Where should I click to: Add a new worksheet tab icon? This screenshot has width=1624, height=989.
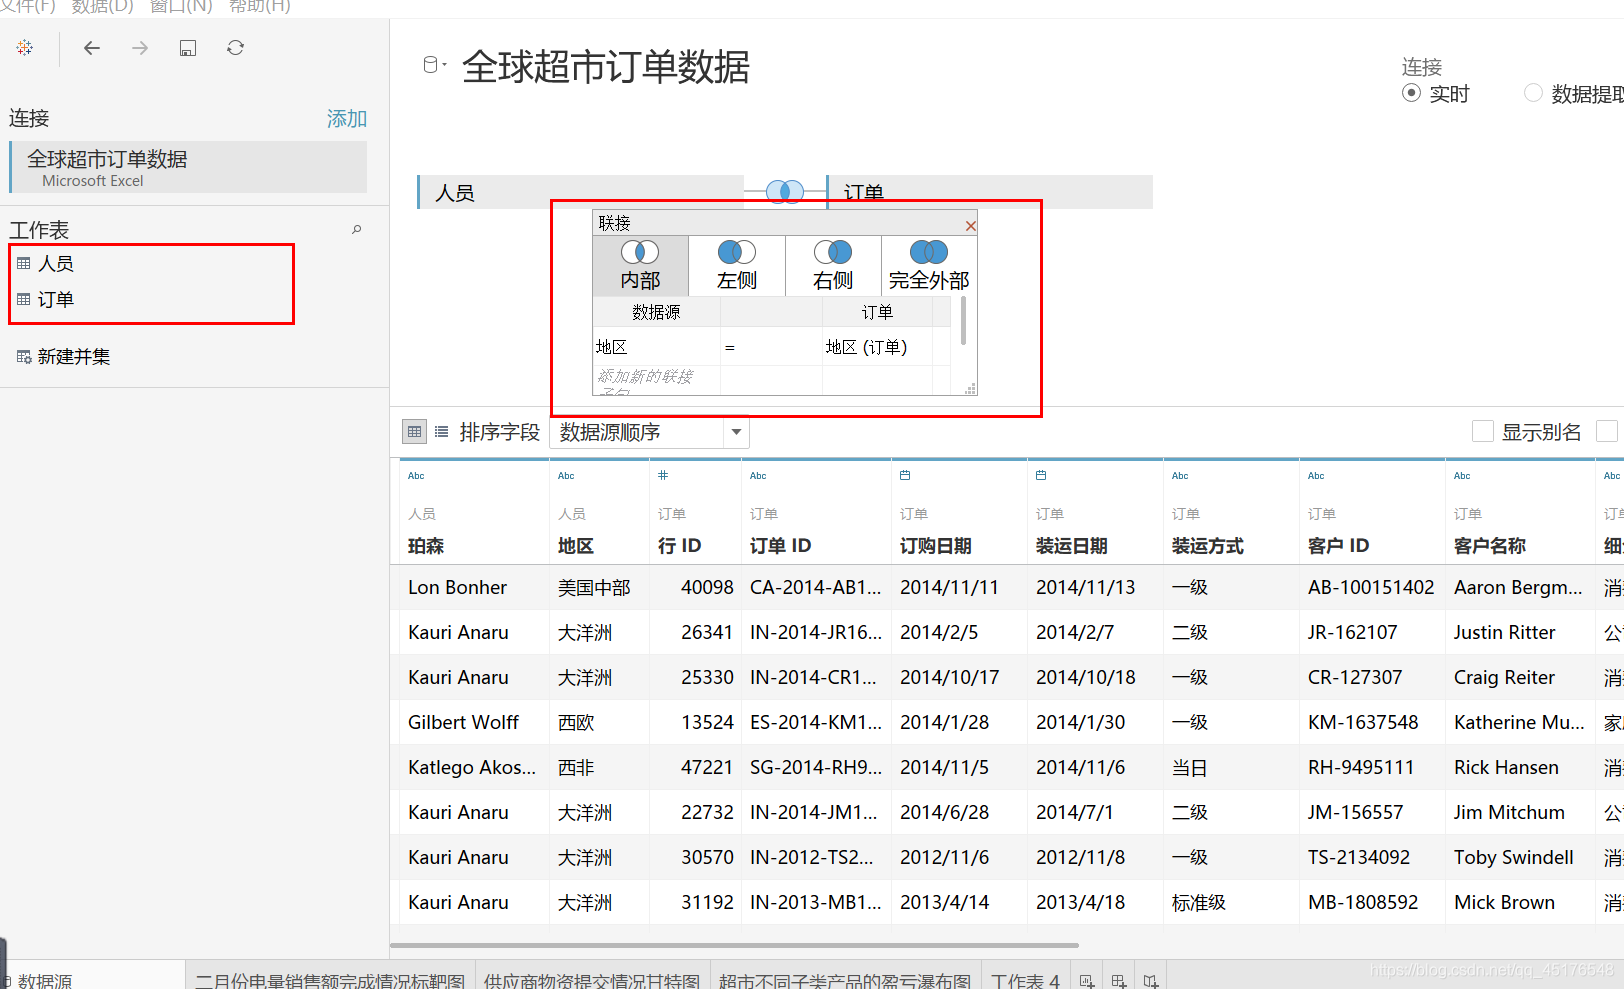pos(1087,980)
